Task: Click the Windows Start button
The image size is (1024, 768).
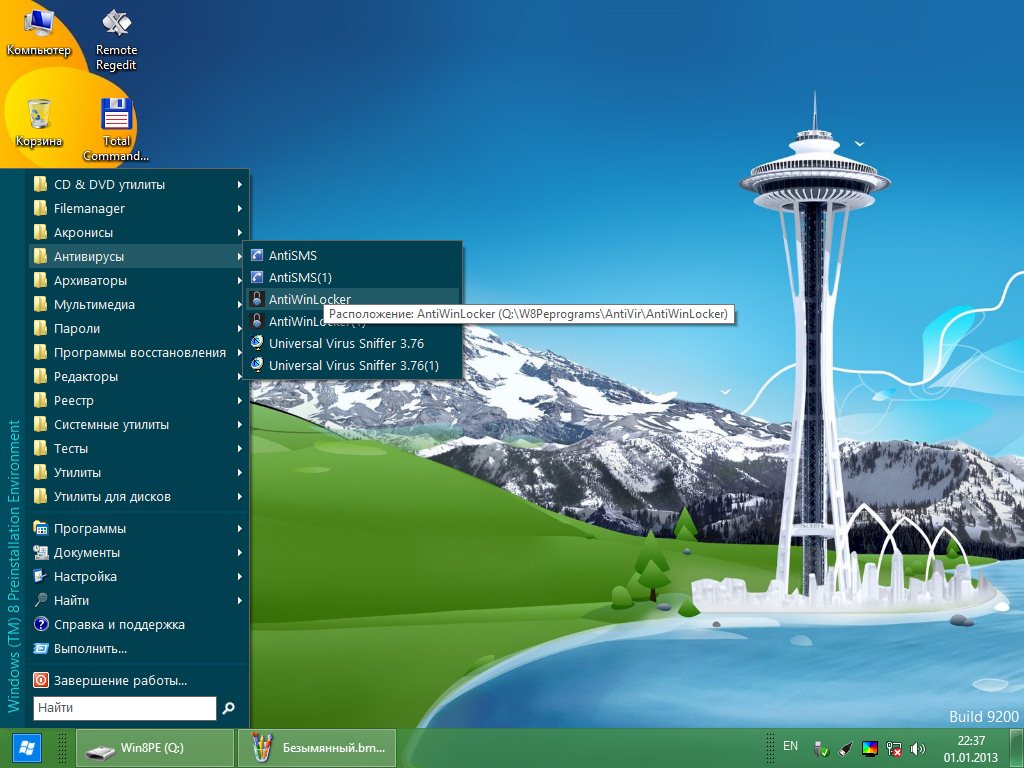Action: coord(26,748)
